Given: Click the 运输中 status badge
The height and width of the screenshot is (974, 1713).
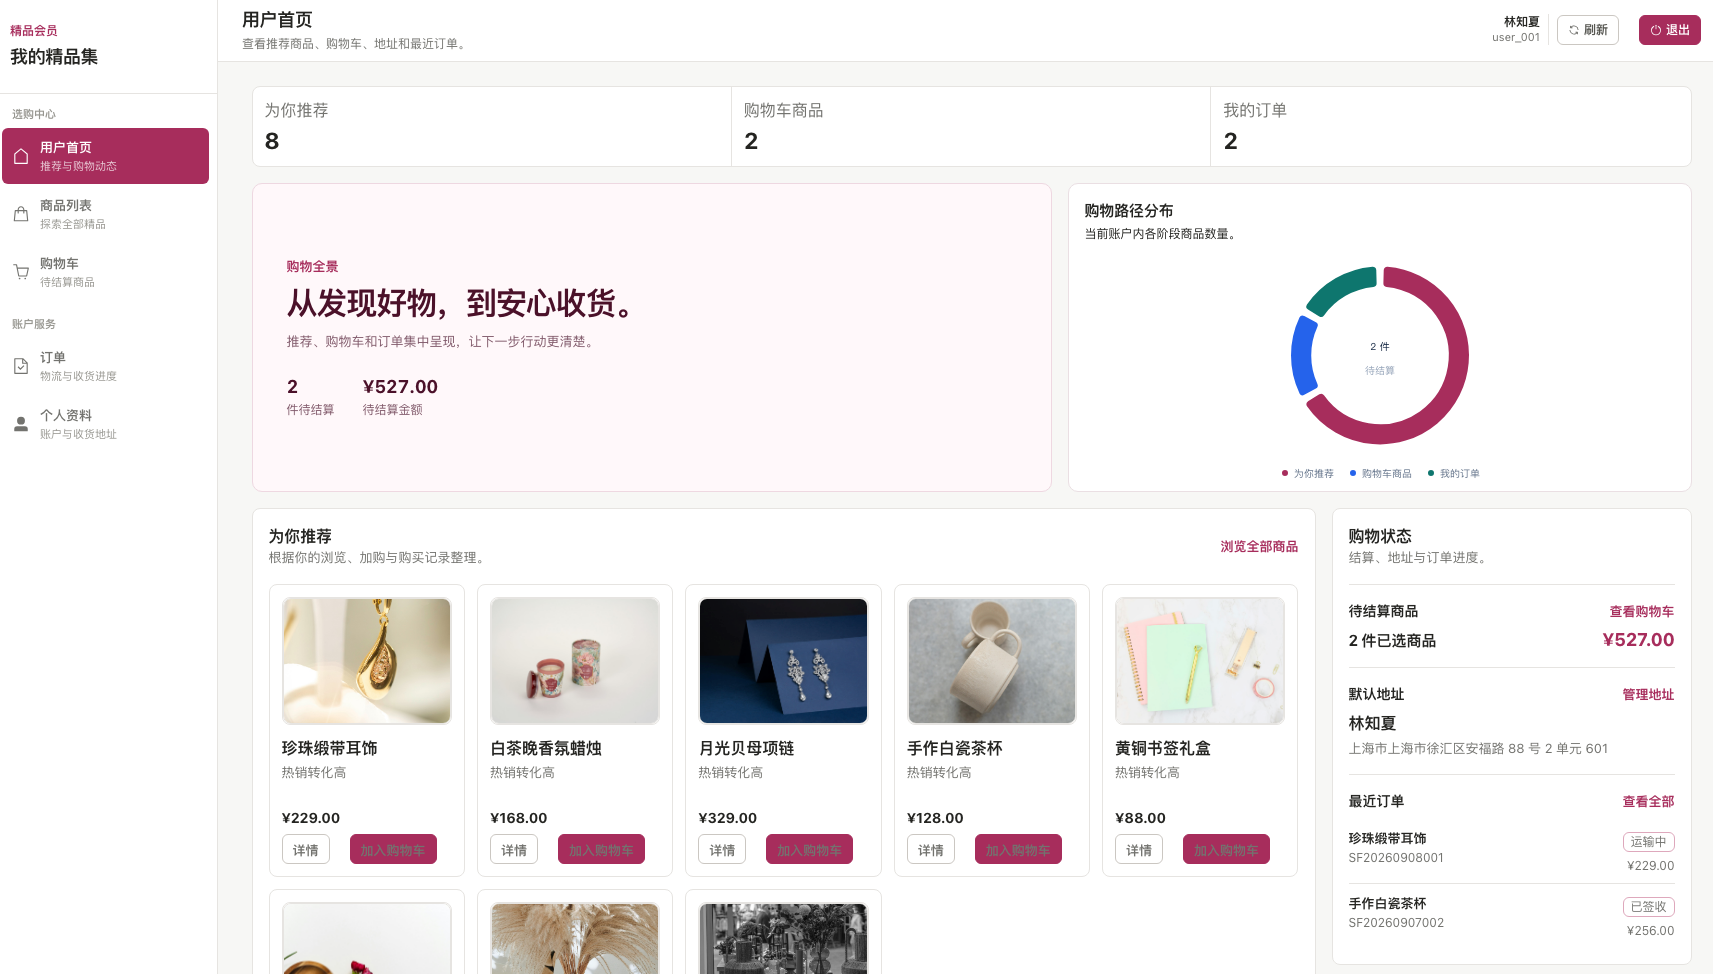Looking at the screenshot, I should point(1648,842).
